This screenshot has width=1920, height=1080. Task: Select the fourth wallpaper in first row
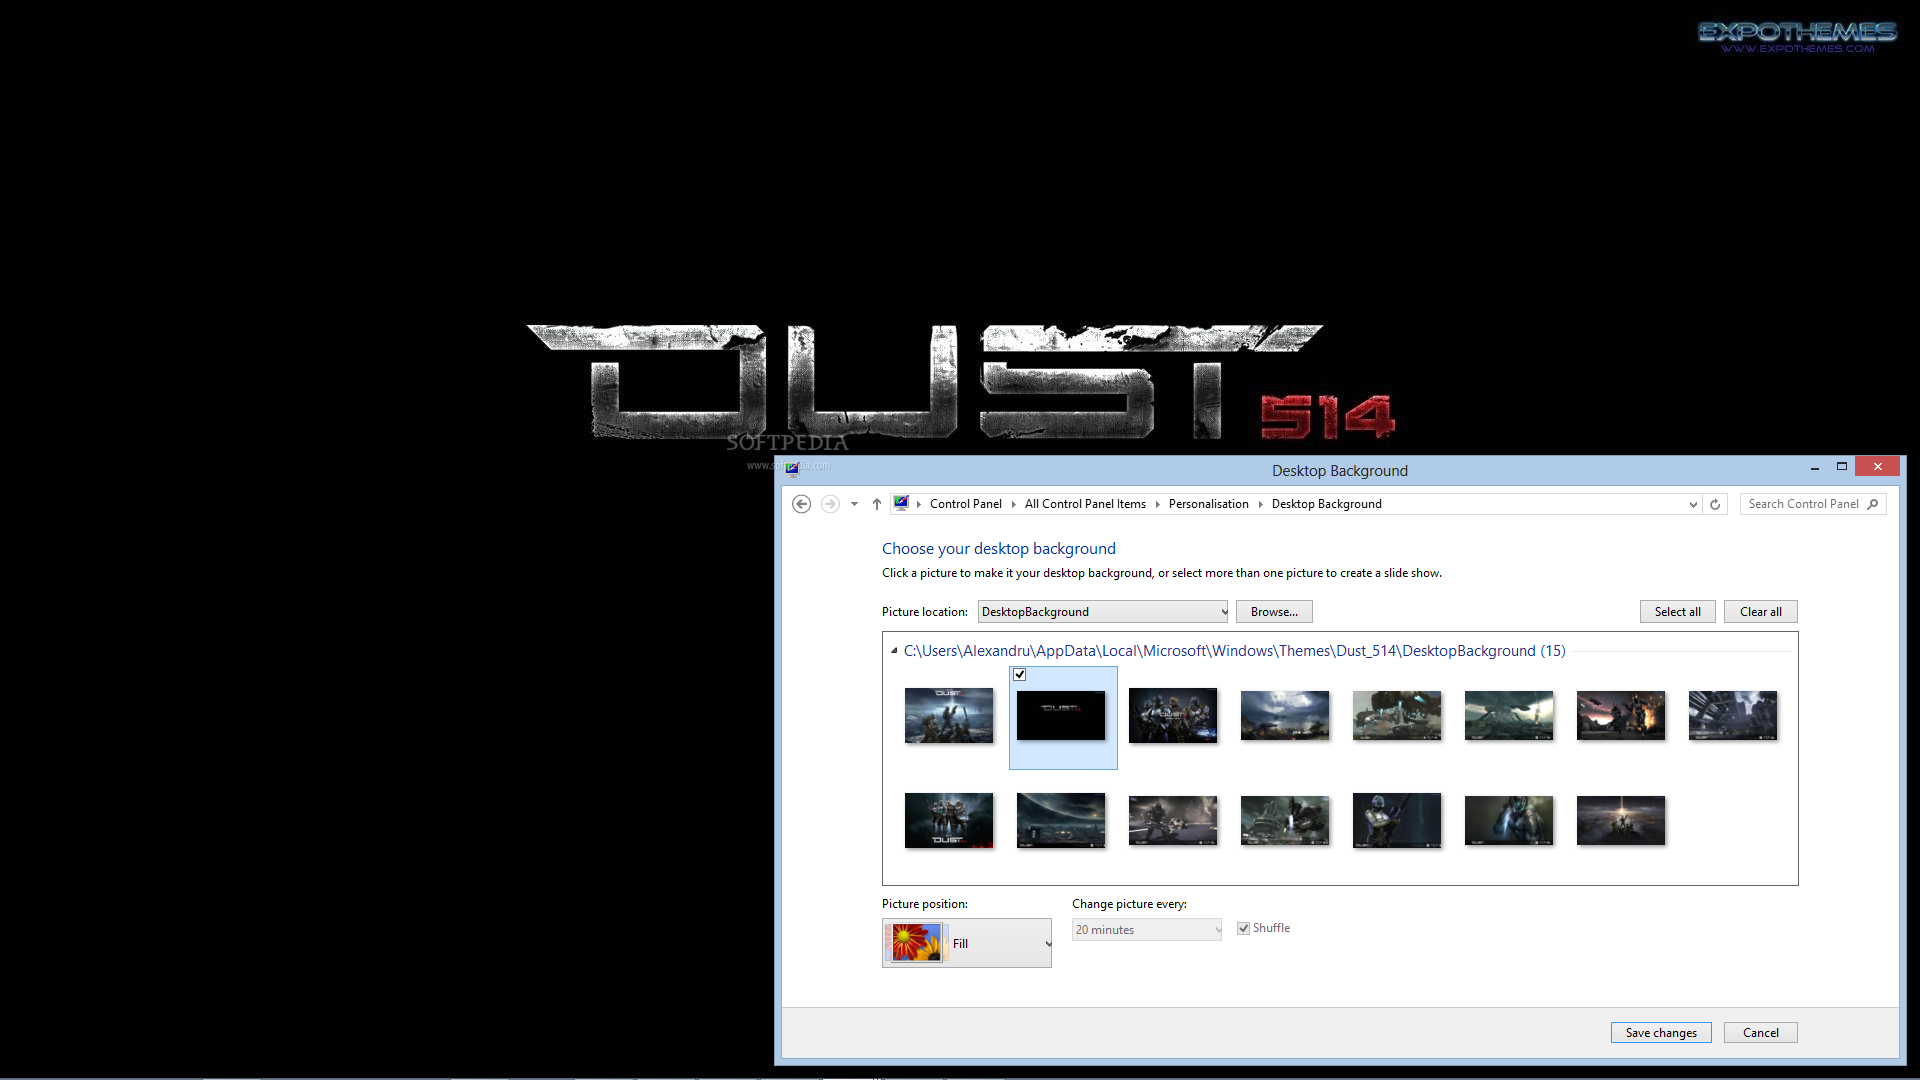point(1285,716)
